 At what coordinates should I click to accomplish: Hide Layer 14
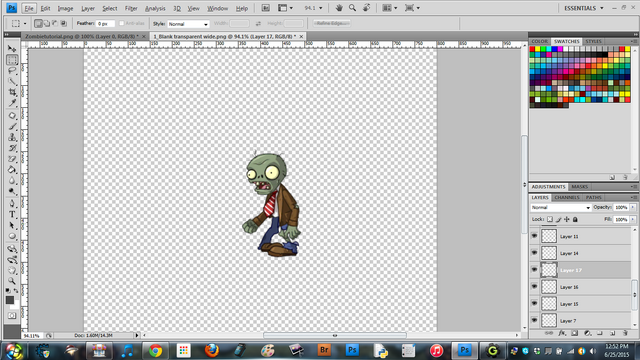[x=534, y=253]
